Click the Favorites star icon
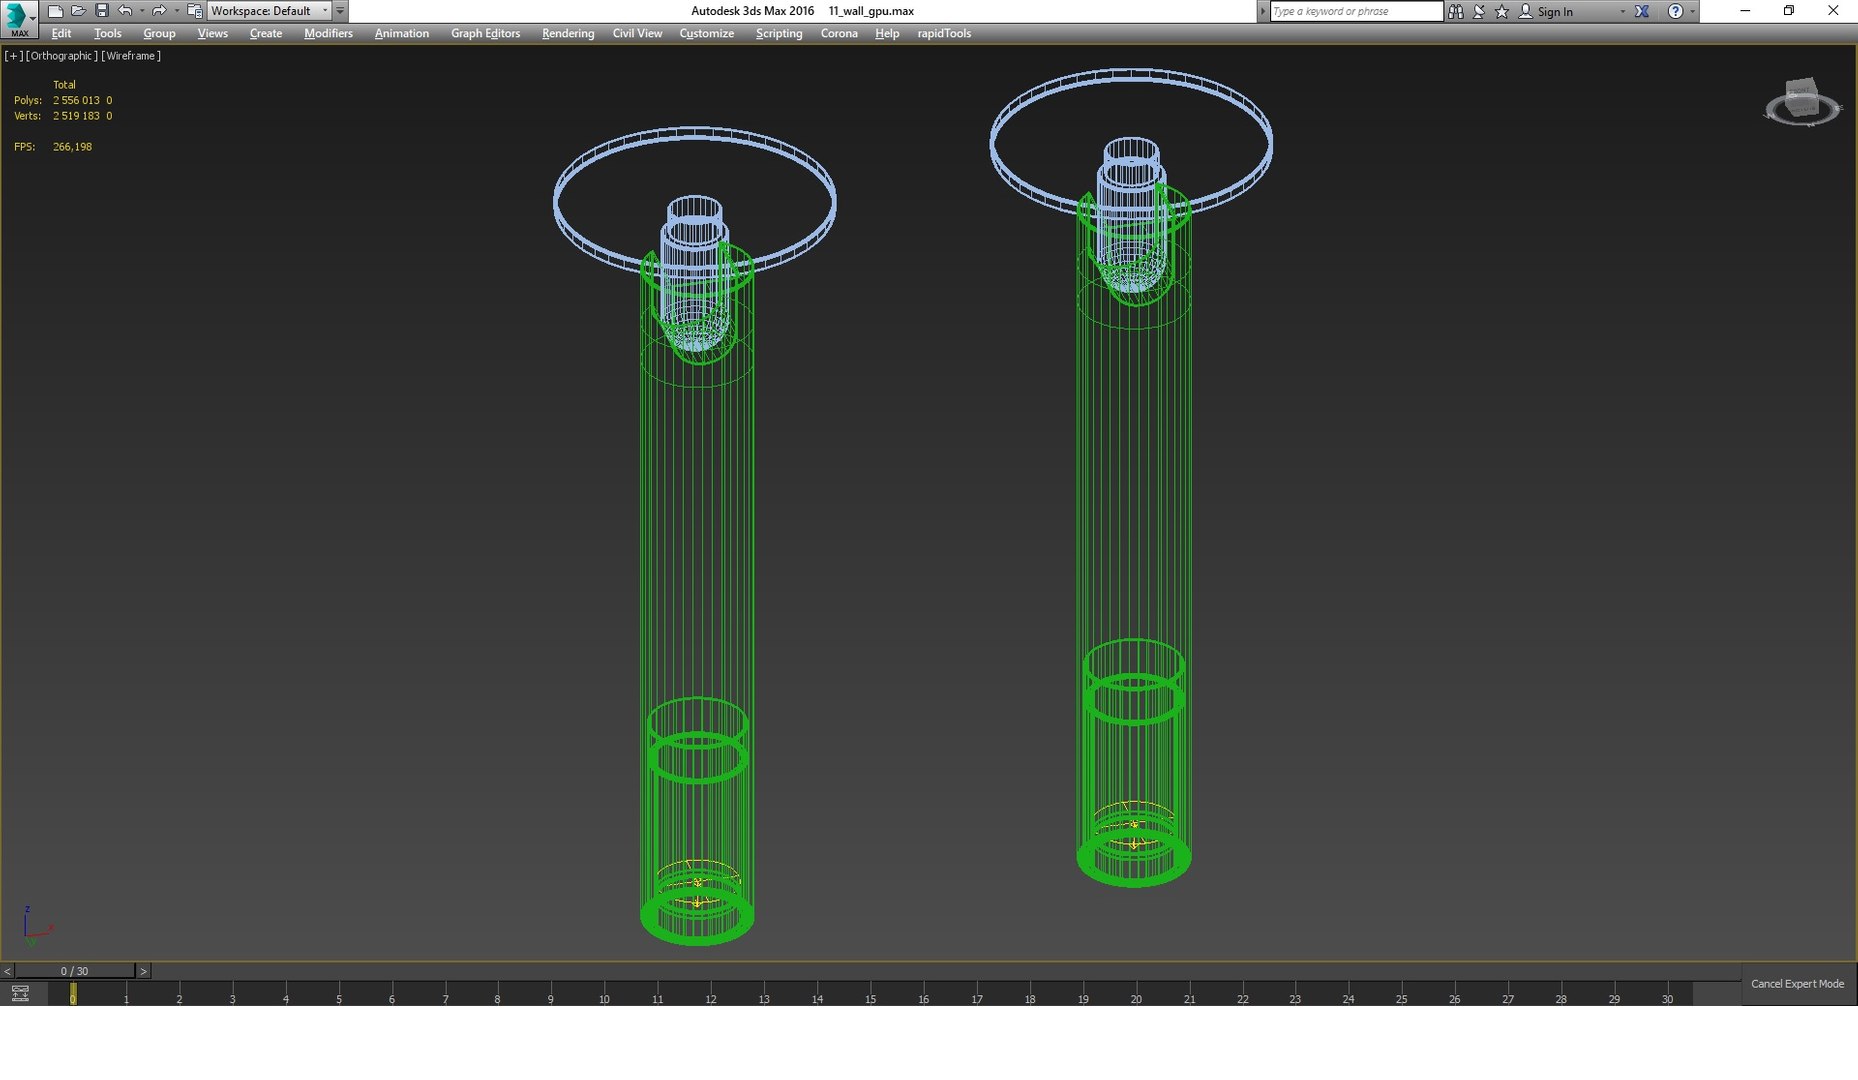Screen dimensions: 1858x1080 pos(1502,11)
